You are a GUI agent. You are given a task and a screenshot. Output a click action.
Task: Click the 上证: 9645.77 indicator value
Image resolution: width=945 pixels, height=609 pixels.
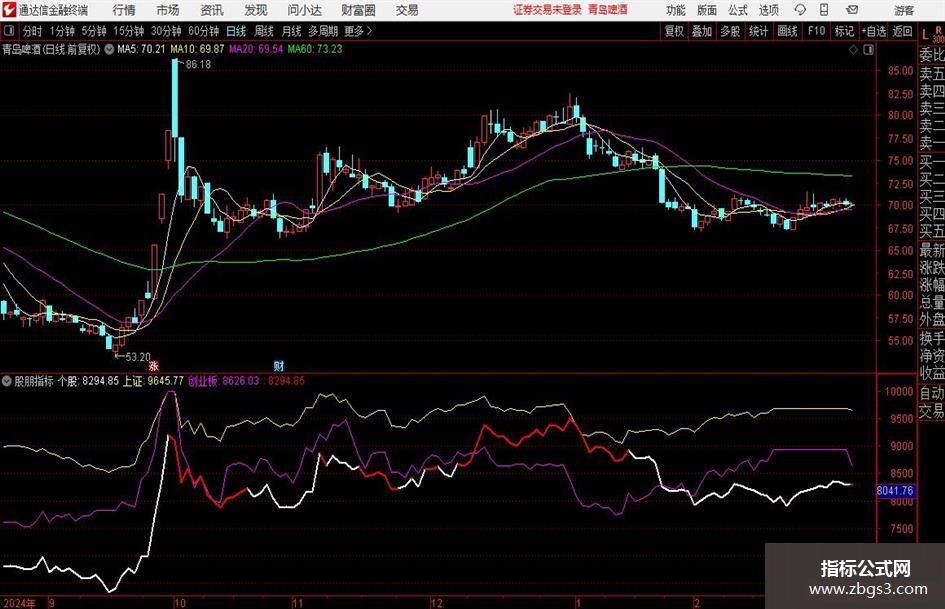tap(153, 381)
